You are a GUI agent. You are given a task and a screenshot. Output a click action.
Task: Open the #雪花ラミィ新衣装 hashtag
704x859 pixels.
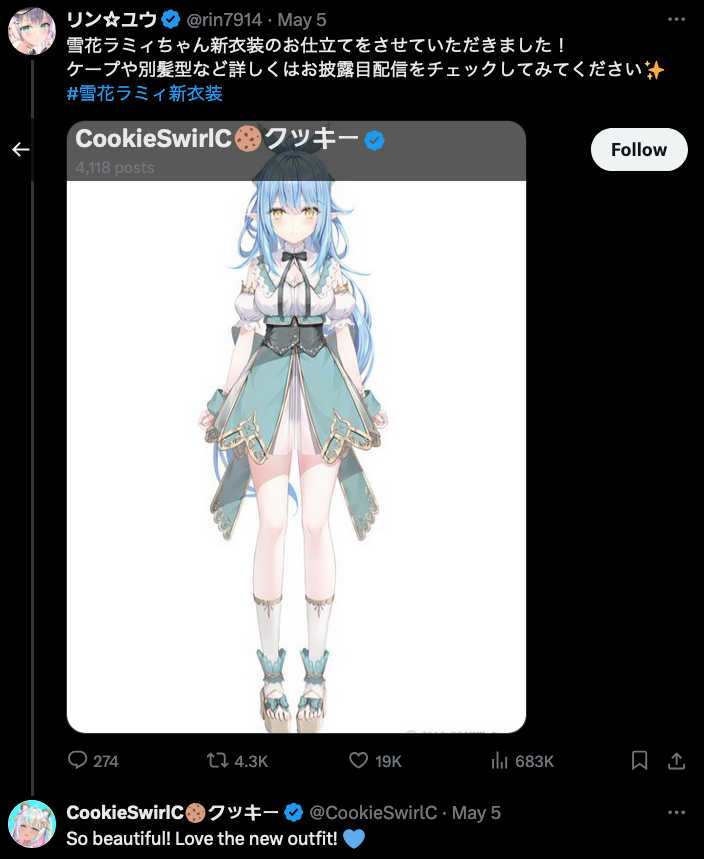[145, 93]
